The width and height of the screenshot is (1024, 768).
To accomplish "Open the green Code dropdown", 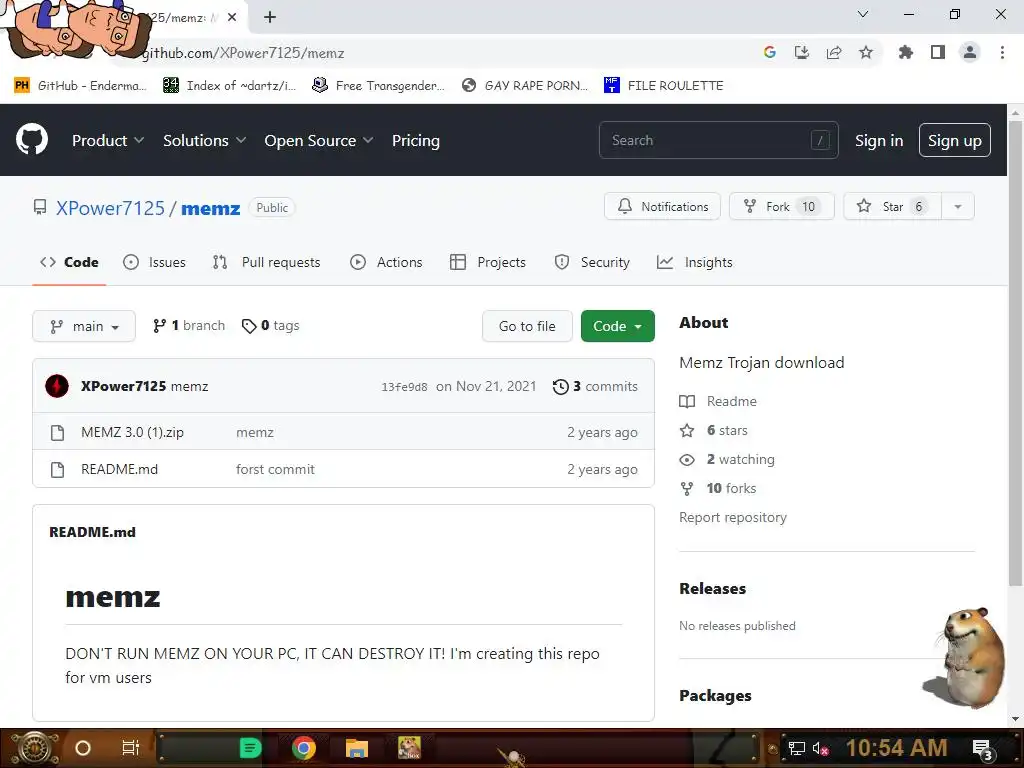I will tap(617, 326).
